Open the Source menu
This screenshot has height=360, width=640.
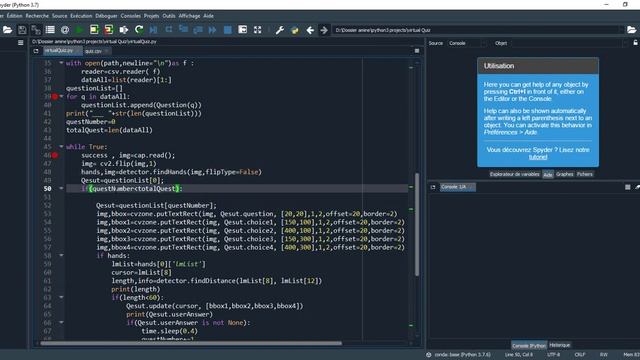click(x=59, y=16)
